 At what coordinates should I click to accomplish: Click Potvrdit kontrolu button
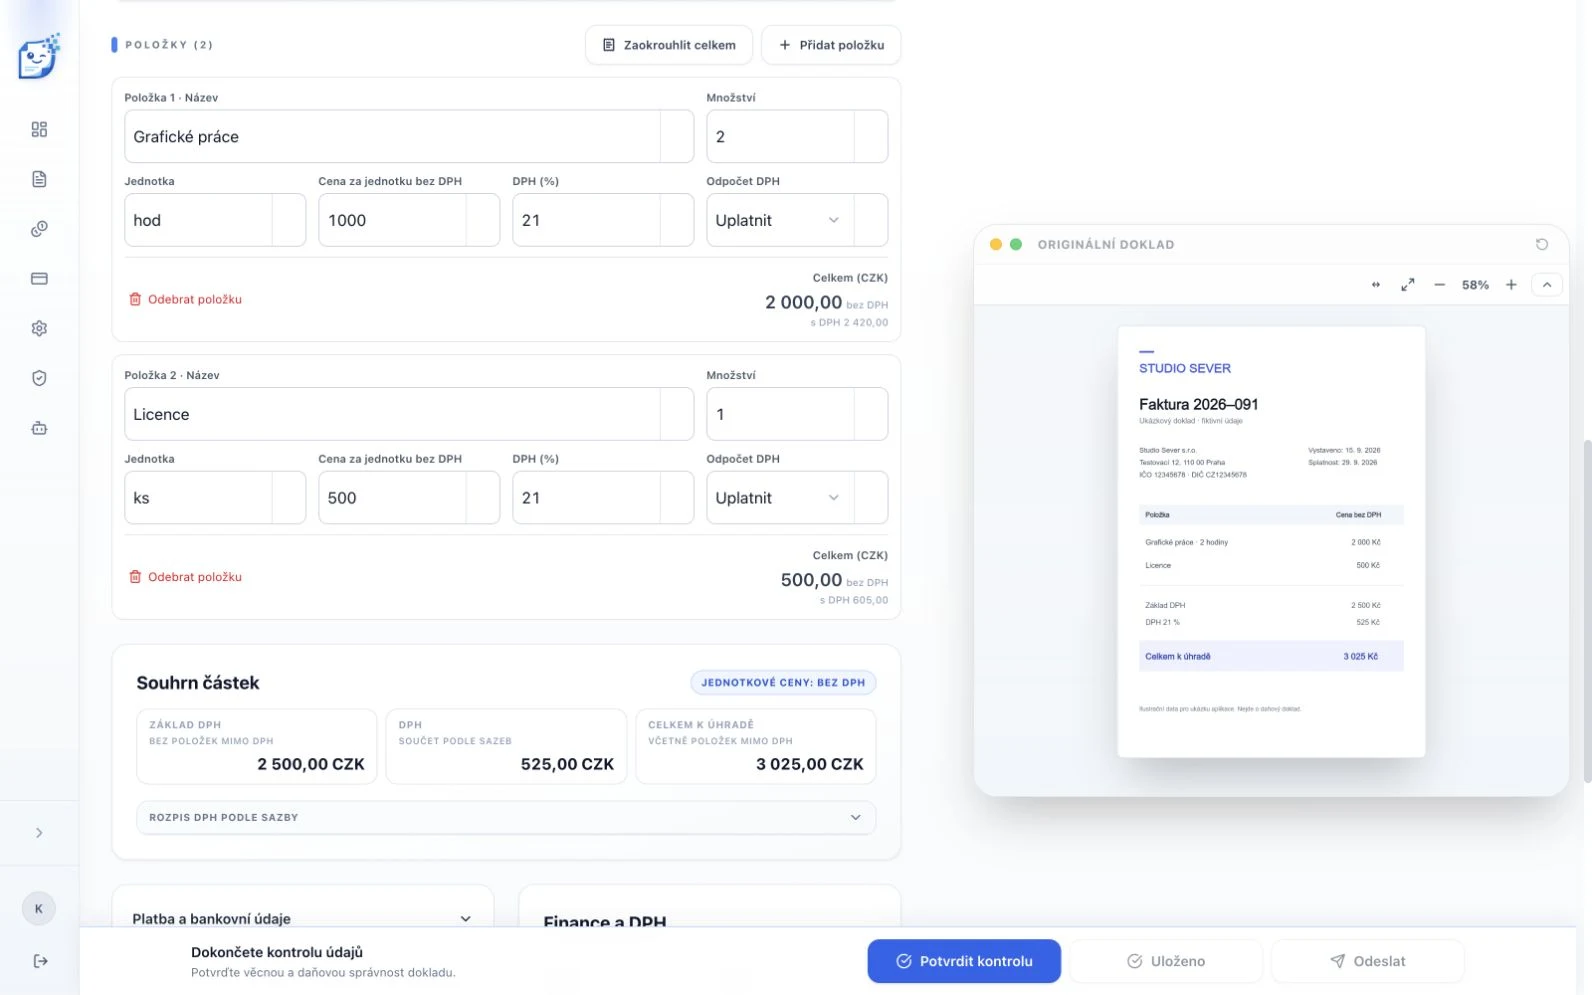tap(964, 961)
